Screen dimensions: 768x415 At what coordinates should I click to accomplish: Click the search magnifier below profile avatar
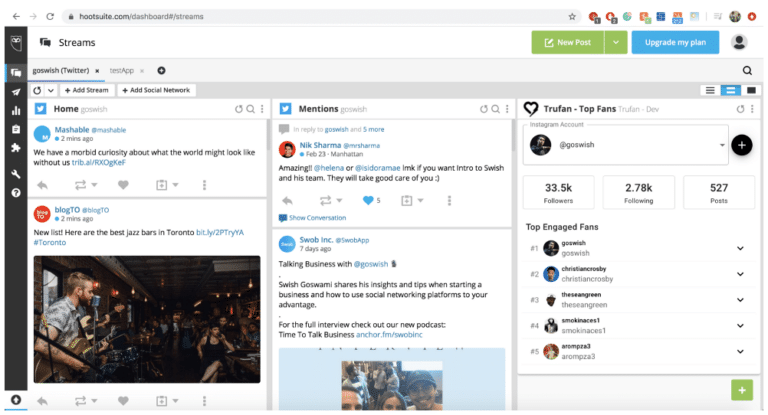pyautogui.click(x=747, y=71)
